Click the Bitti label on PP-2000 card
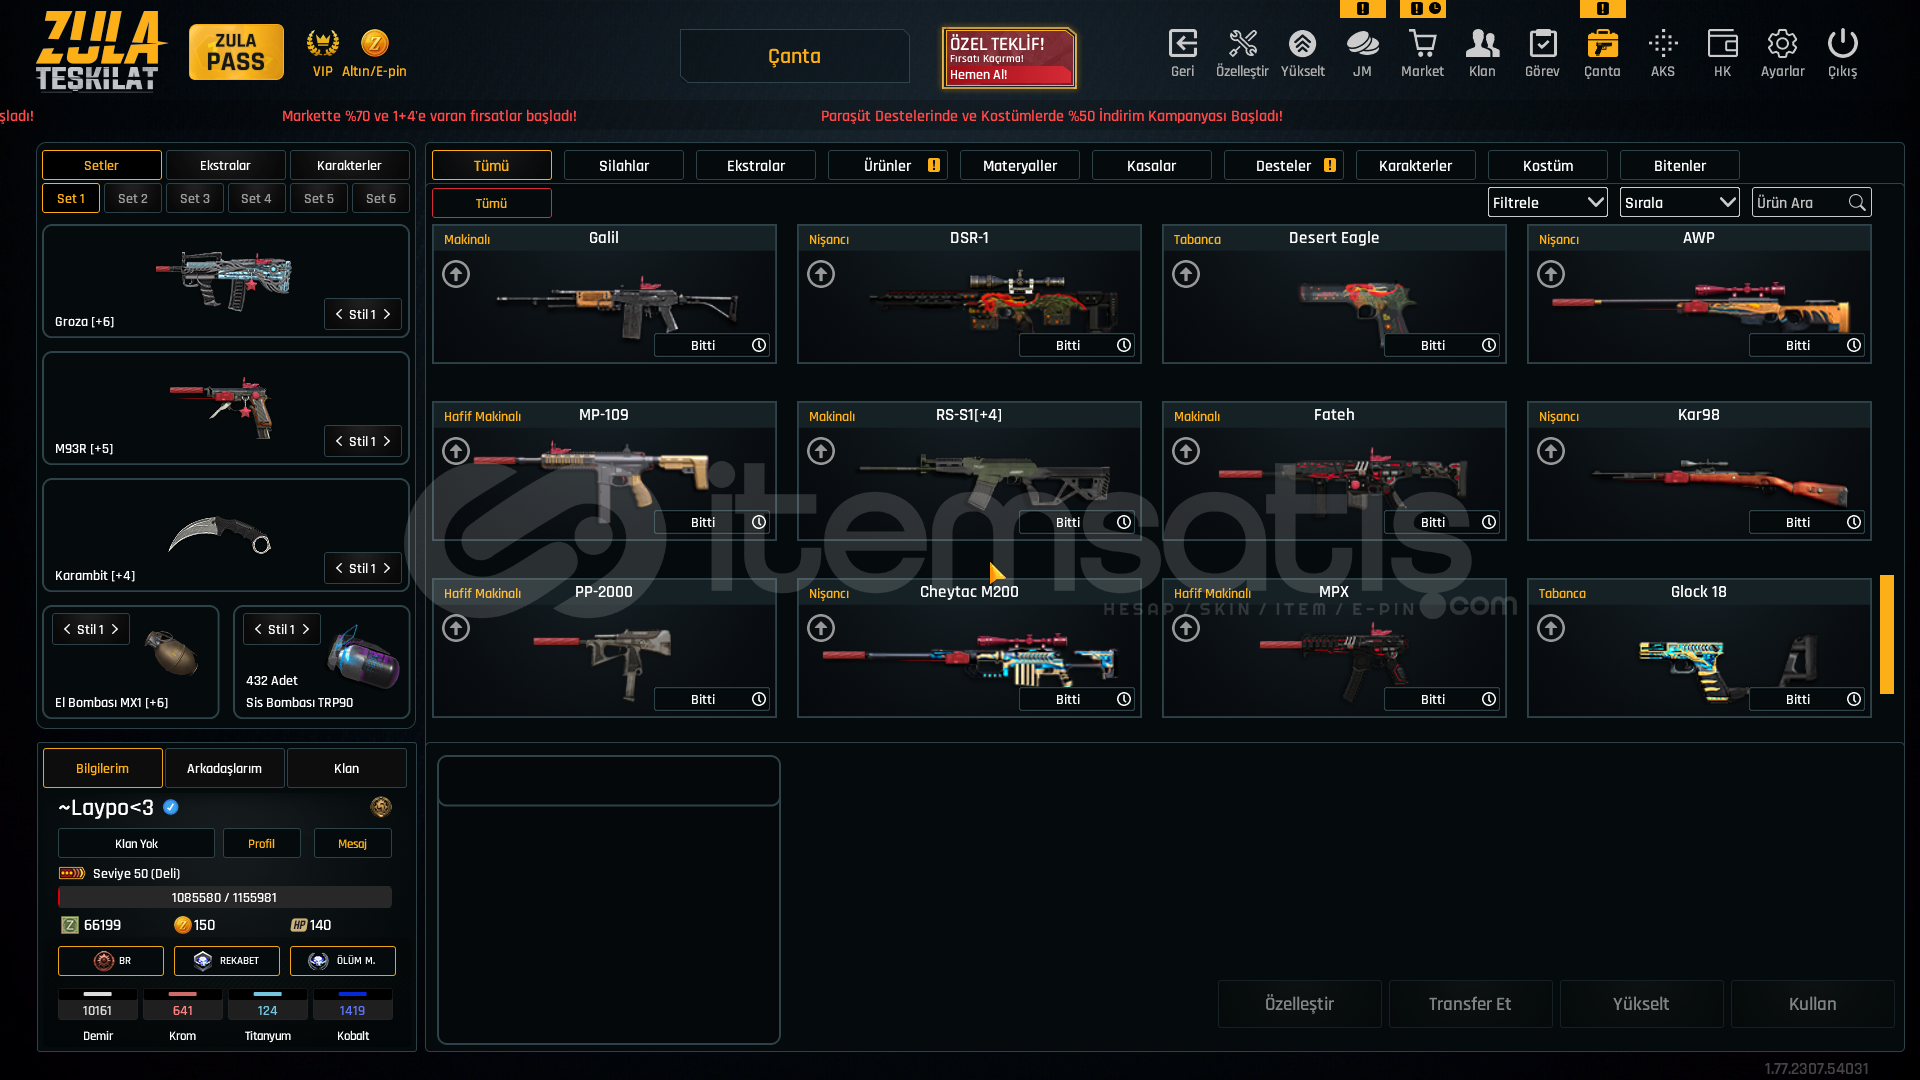 pos(703,699)
